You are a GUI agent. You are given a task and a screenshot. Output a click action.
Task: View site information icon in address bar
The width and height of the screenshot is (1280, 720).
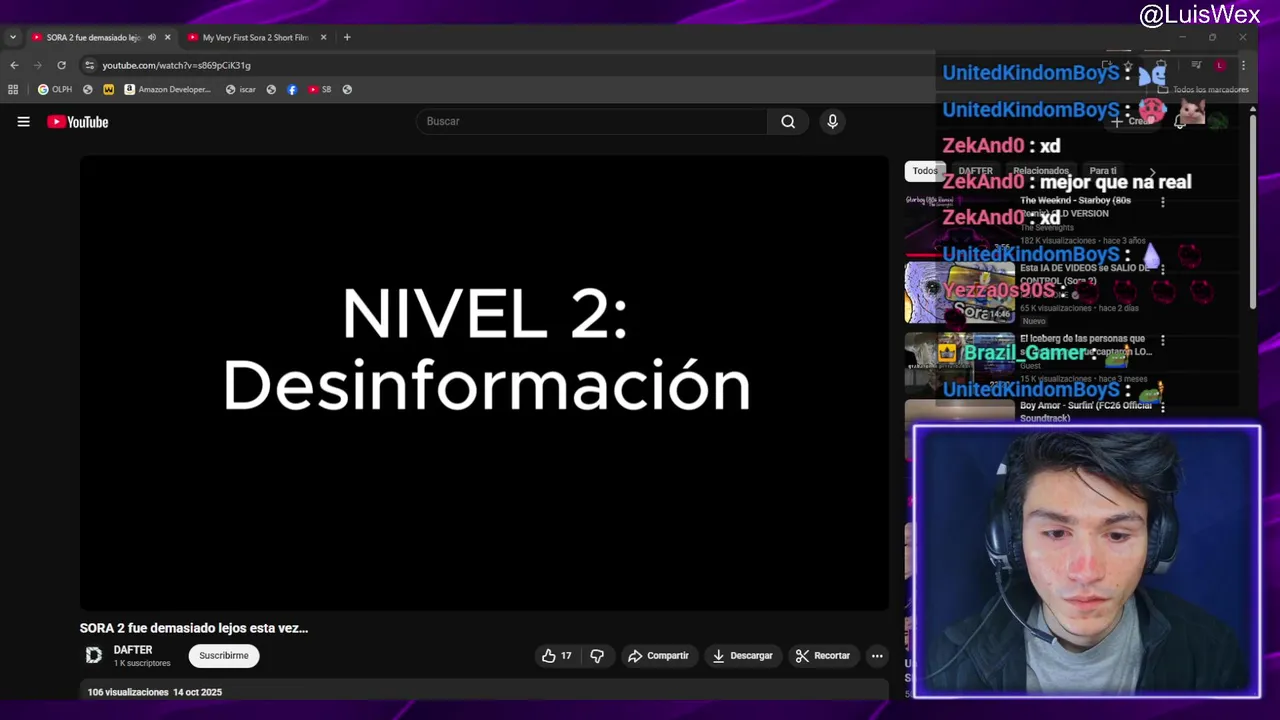click(89, 65)
